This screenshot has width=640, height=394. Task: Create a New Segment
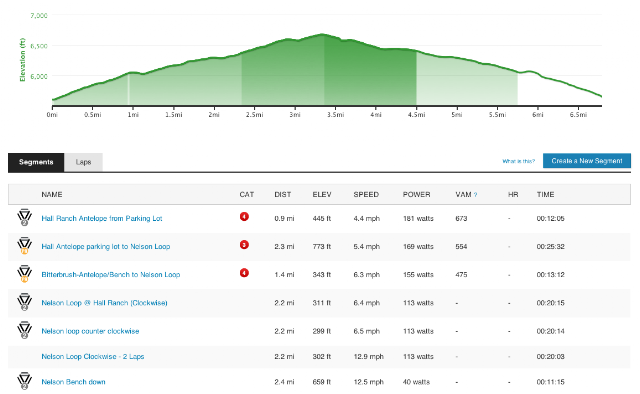(587, 161)
